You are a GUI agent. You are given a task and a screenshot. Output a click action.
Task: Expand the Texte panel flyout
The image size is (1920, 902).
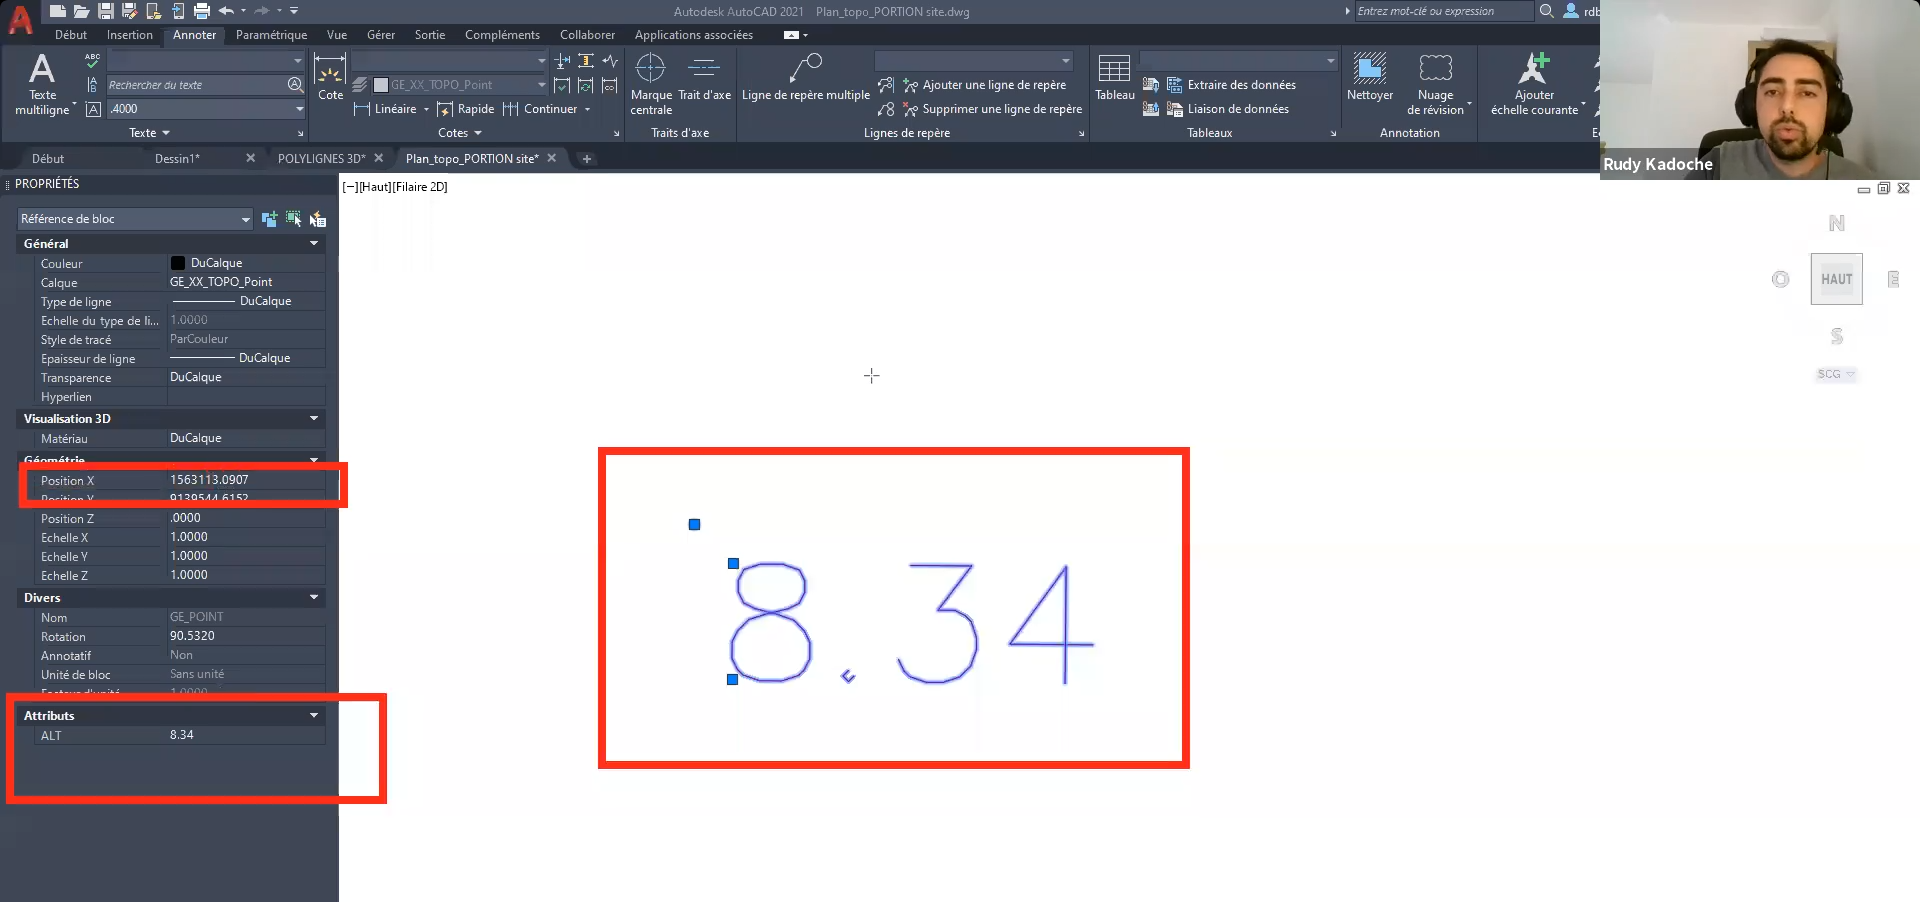[149, 133]
